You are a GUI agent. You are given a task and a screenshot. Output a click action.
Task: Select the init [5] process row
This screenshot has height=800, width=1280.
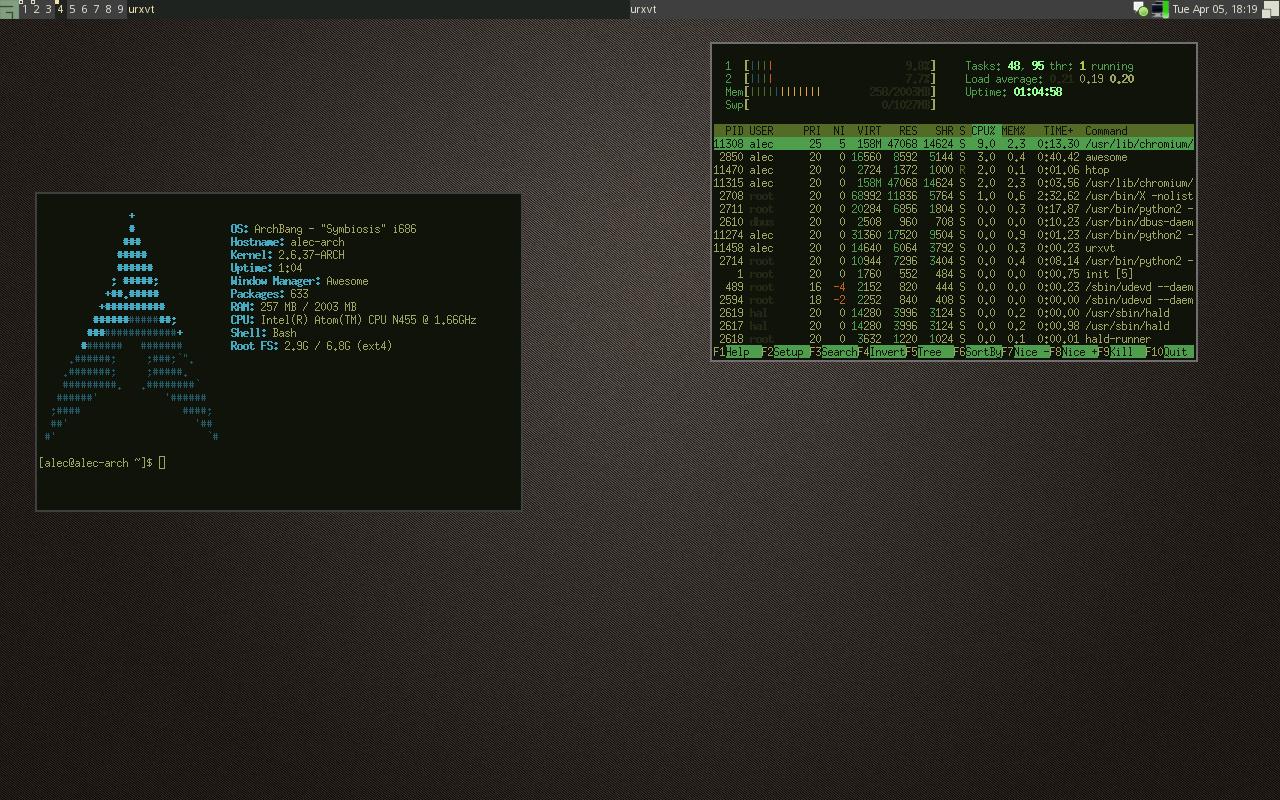(953, 274)
